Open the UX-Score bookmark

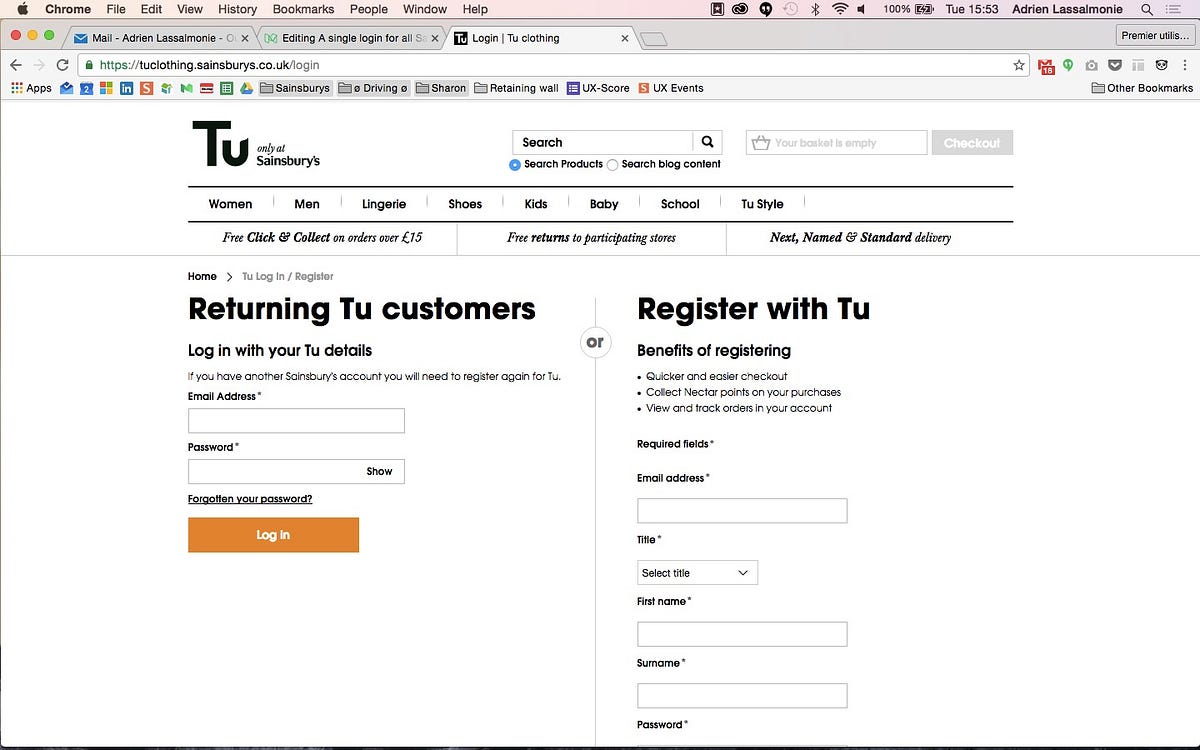598,88
